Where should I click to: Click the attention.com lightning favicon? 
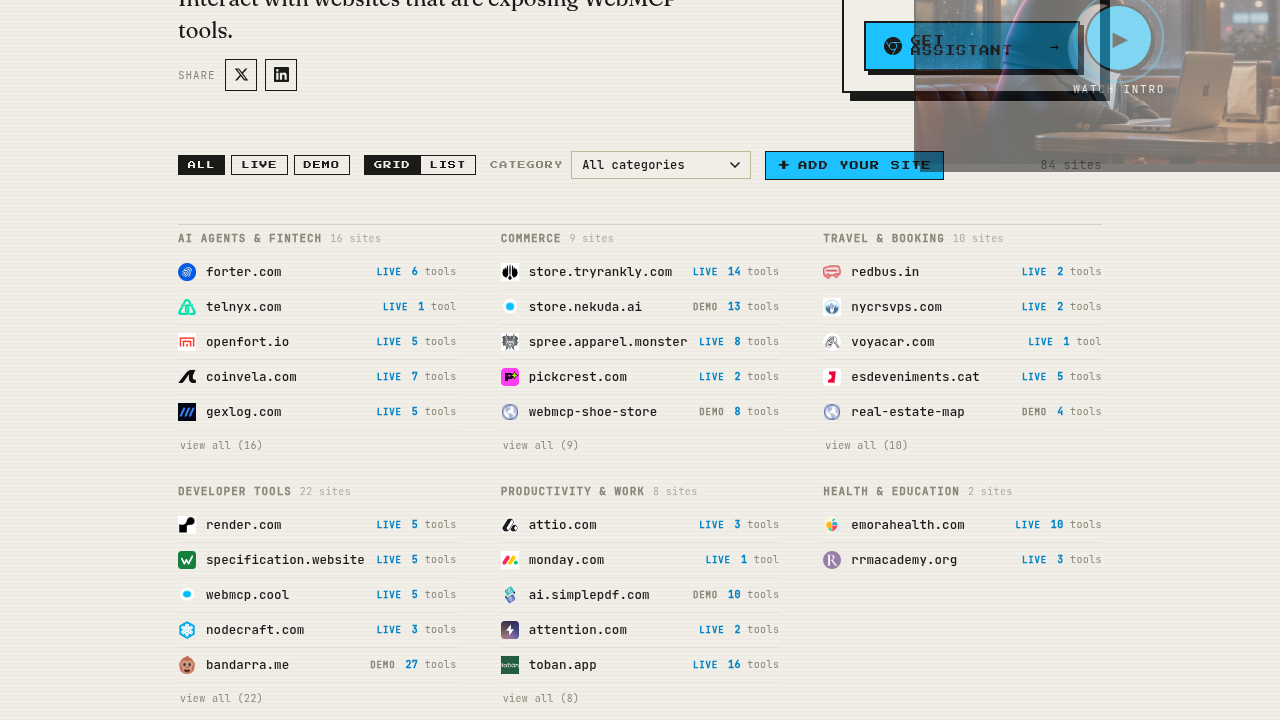point(510,630)
